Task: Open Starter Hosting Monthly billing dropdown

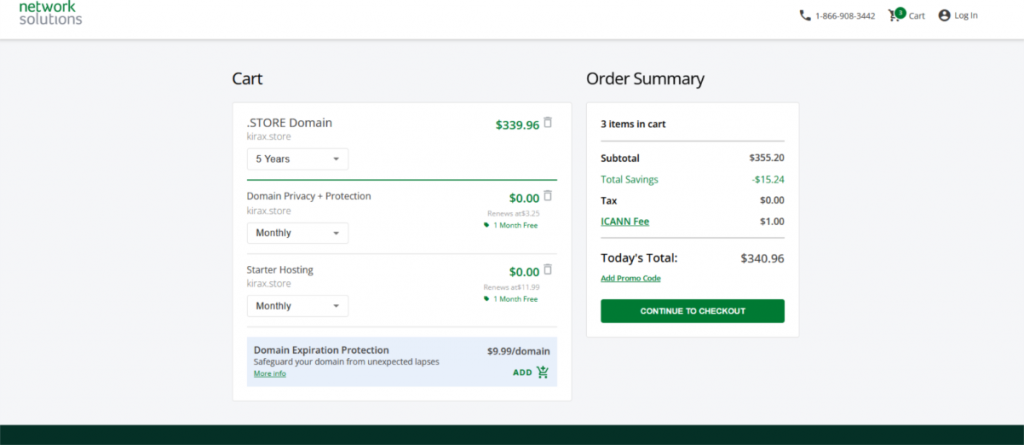Action: pos(298,306)
